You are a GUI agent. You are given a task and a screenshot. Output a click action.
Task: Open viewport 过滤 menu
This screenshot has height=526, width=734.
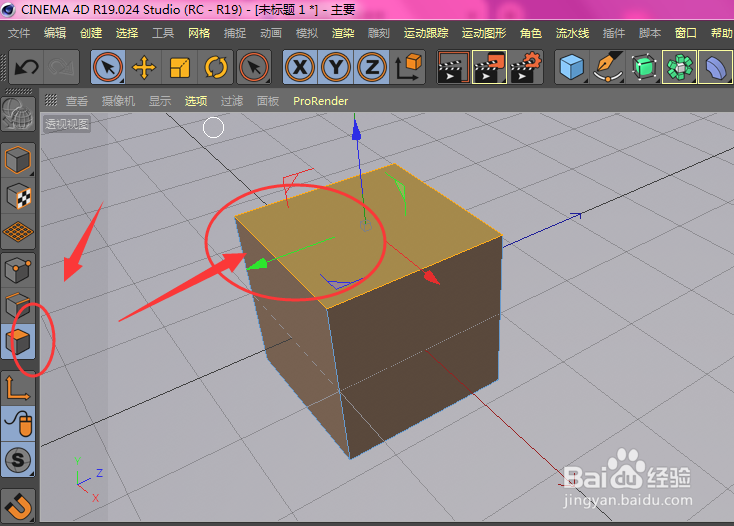pyautogui.click(x=232, y=101)
